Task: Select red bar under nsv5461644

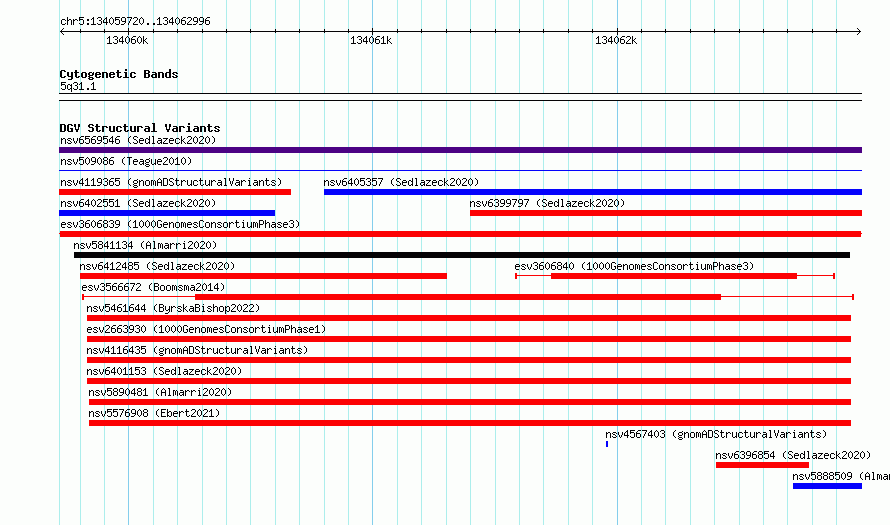Action: (469, 318)
